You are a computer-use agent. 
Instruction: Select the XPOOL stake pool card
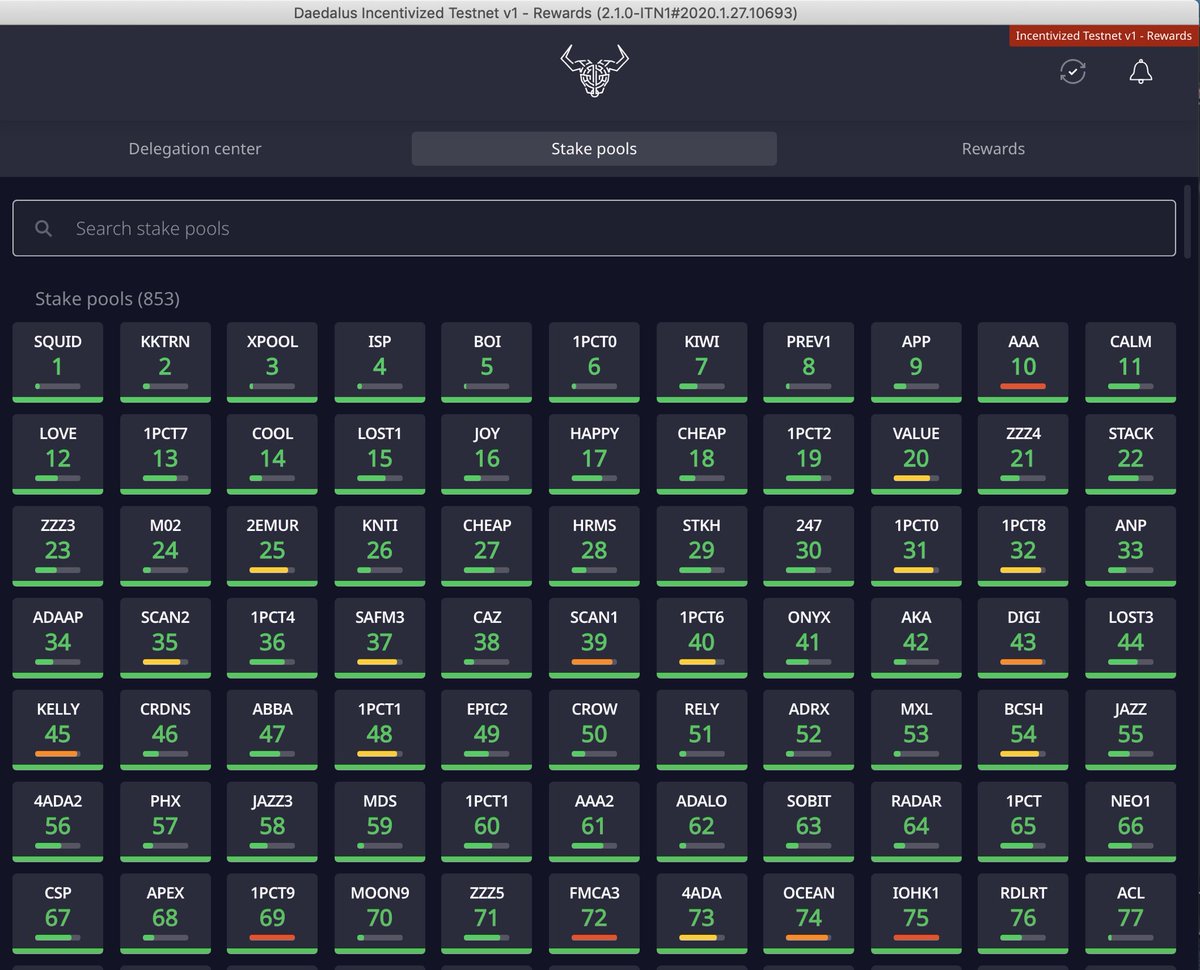(x=272, y=362)
